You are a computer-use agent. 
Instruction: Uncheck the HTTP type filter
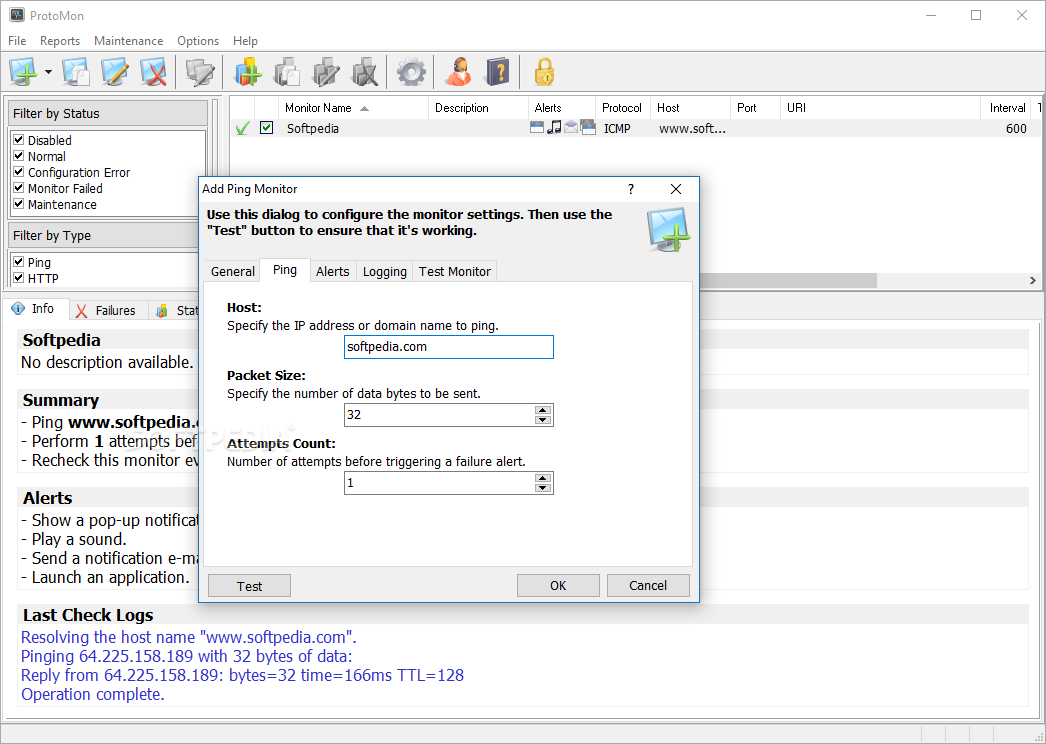click(x=19, y=278)
